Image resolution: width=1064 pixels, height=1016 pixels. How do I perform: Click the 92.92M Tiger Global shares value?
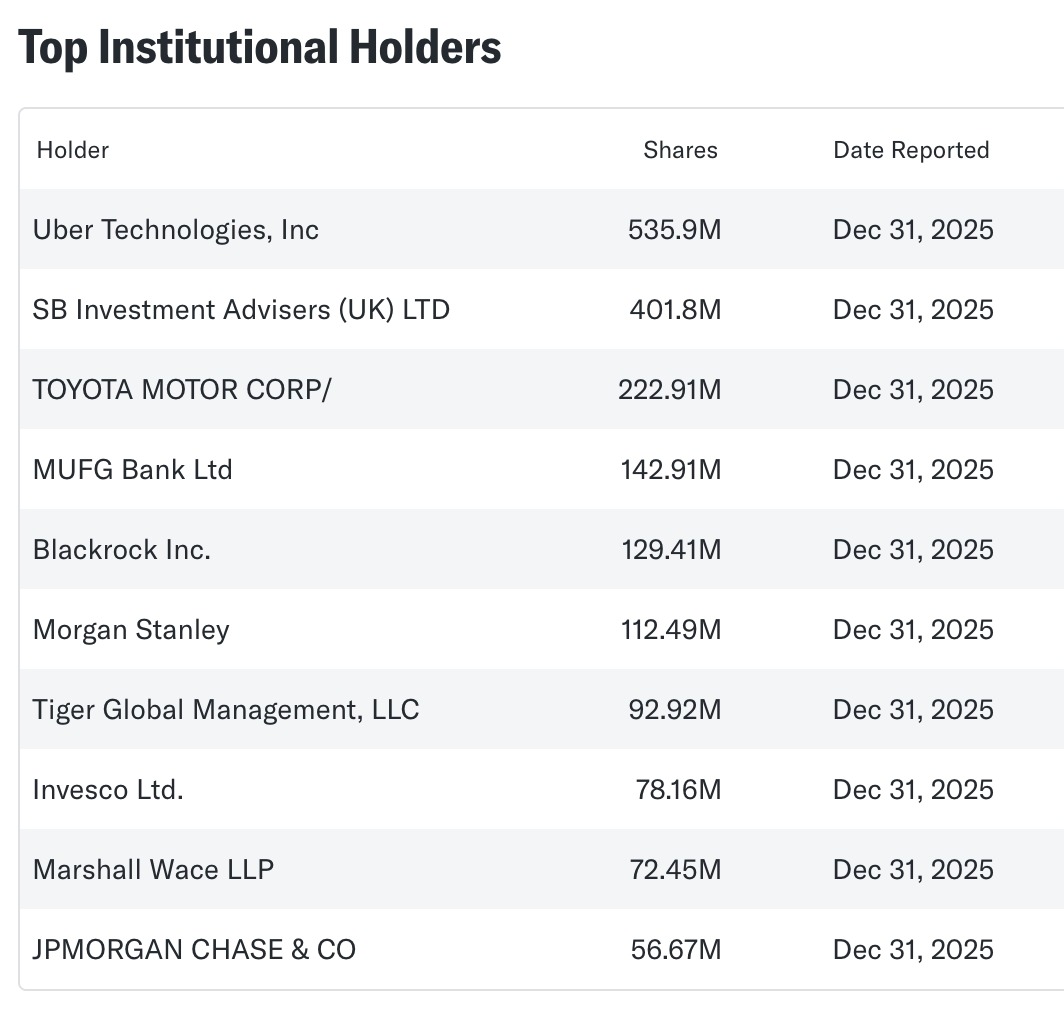point(675,710)
